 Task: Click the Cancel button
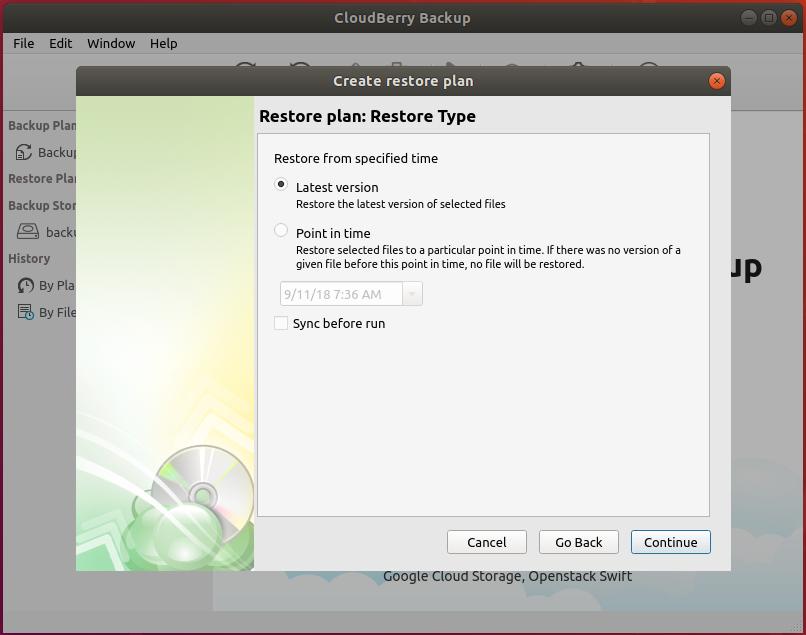487,542
